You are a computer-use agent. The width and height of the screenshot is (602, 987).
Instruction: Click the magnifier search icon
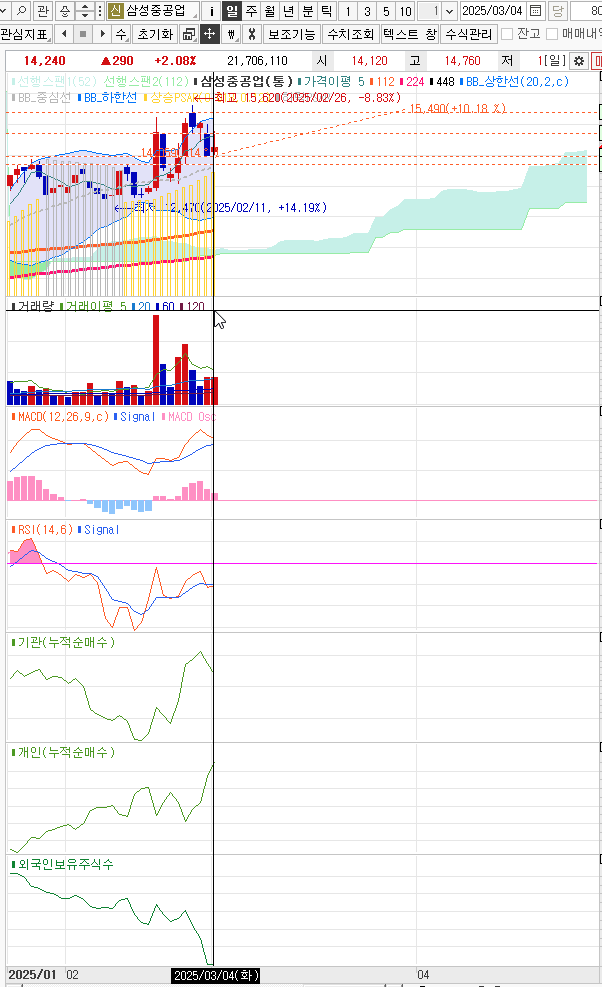pyautogui.click(x=21, y=11)
